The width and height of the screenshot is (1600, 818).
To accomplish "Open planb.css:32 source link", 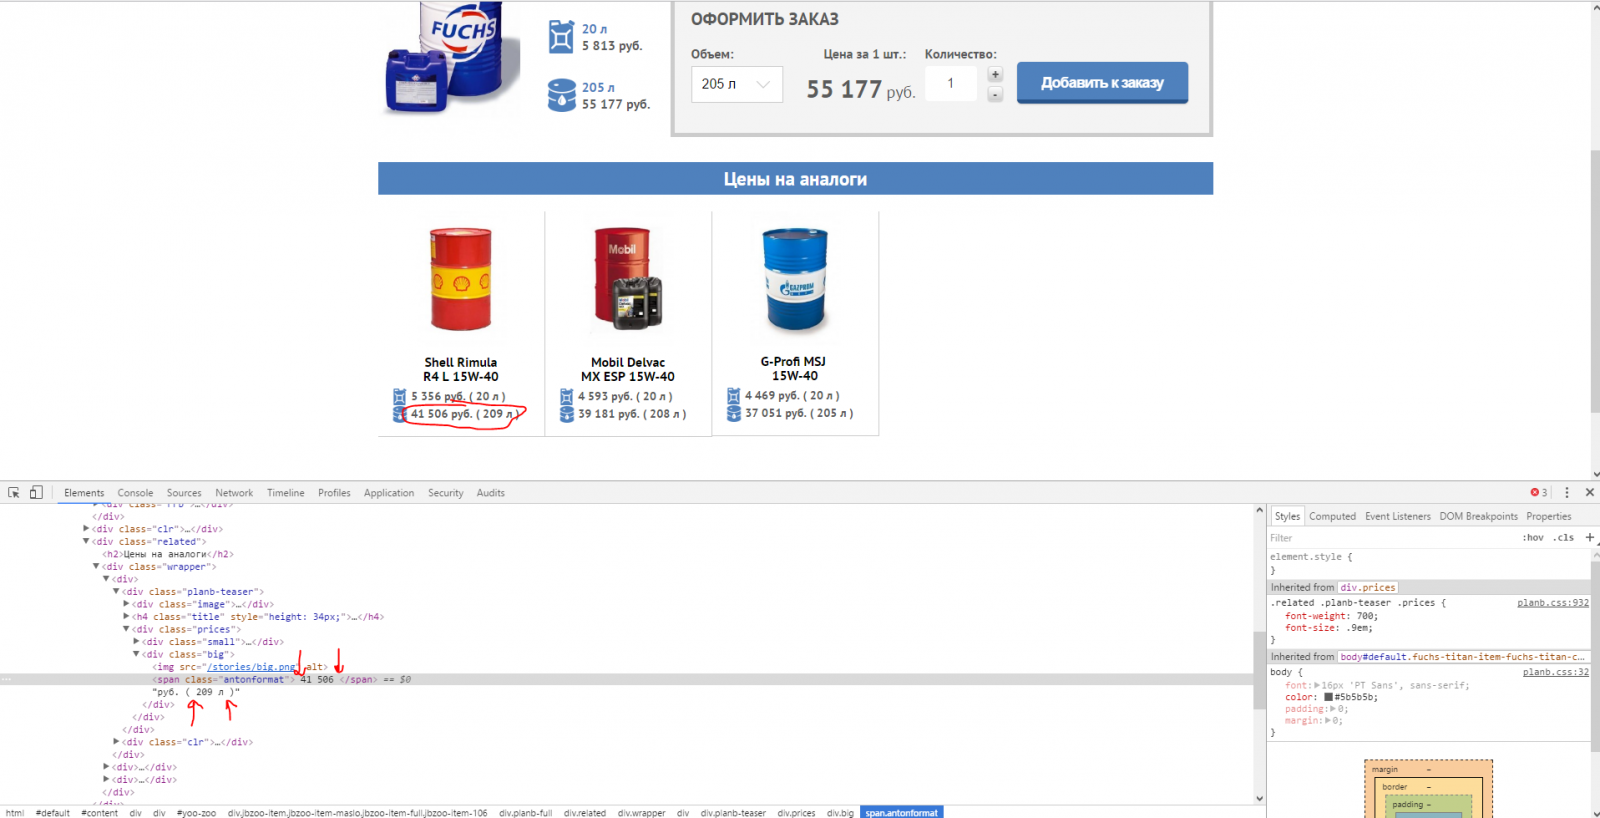I will click(1556, 672).
